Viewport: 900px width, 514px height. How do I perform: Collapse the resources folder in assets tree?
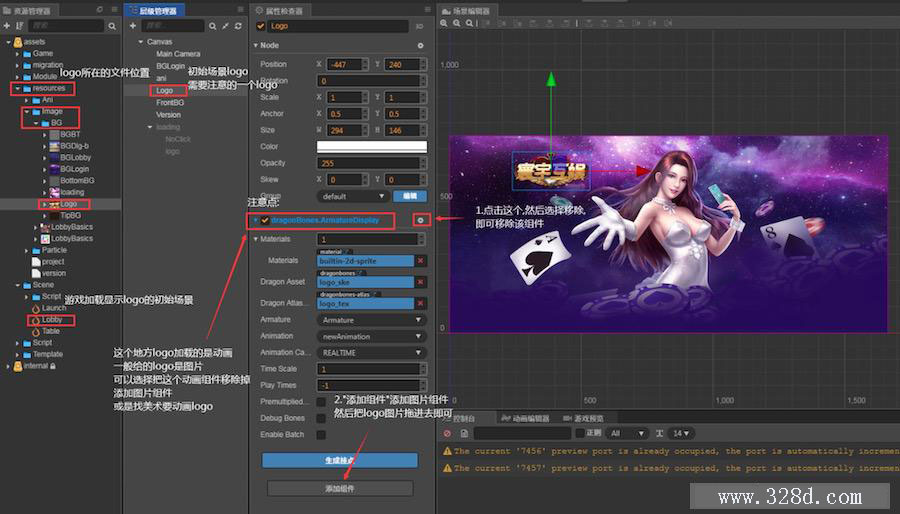point(17,88)
